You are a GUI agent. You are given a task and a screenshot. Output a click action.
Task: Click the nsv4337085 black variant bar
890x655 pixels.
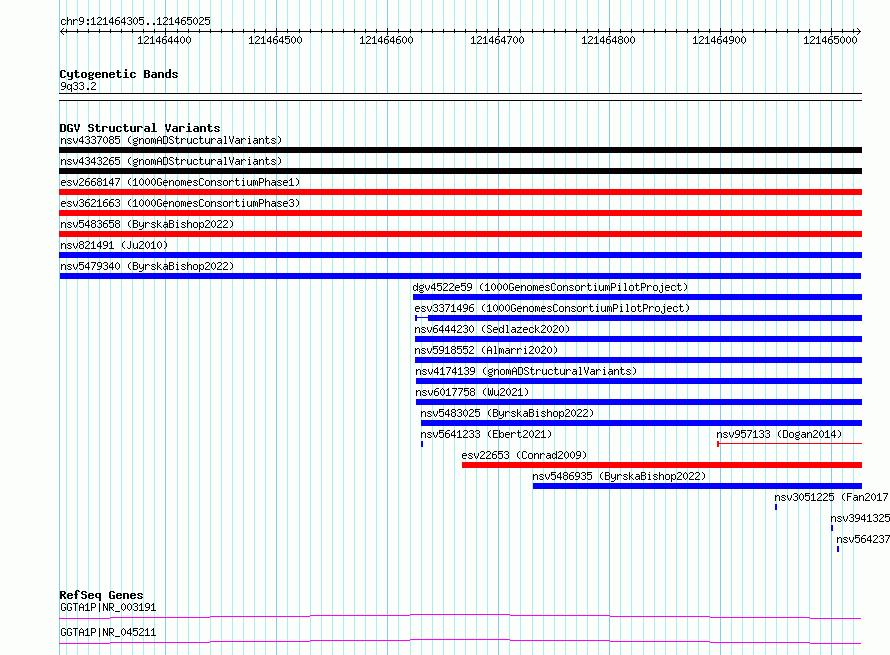pyautogui.click(x=460, y=150)
